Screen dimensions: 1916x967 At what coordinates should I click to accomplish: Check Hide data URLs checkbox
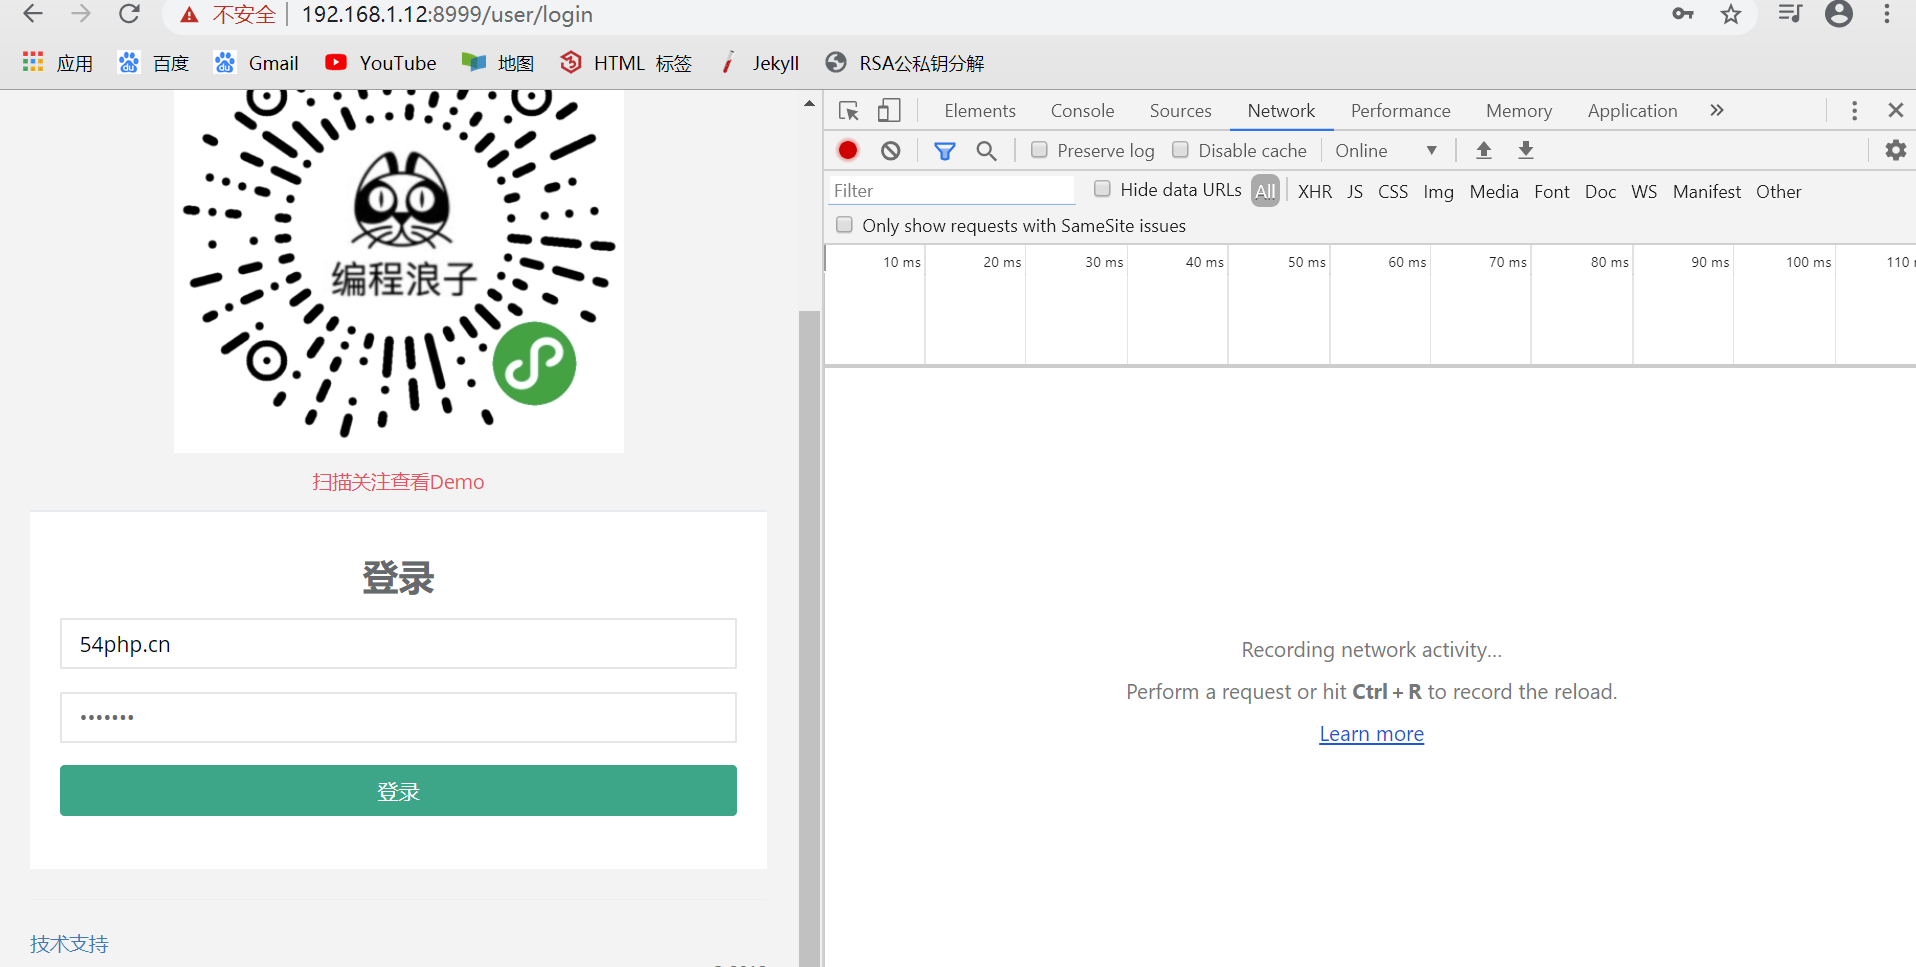pos(1102,188)
